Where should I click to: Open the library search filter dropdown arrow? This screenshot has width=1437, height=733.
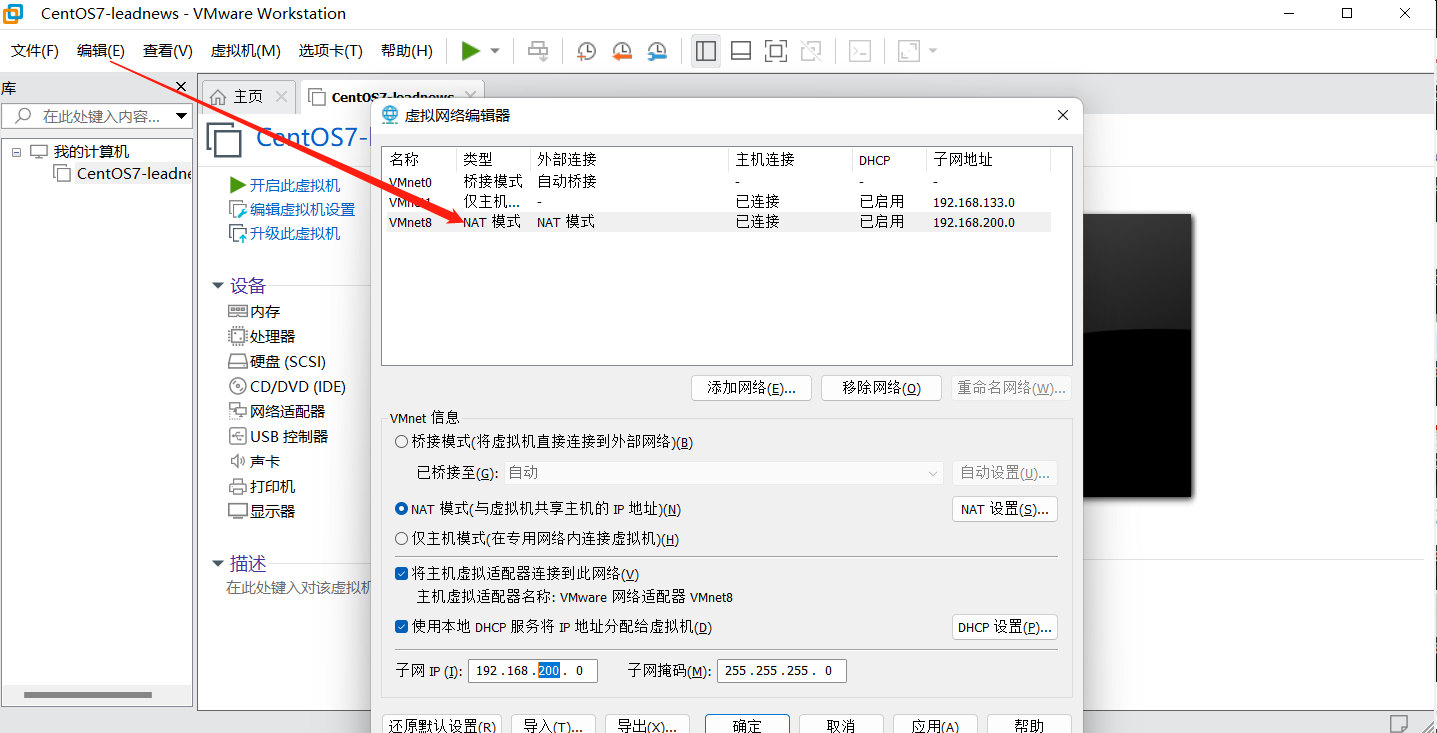pyautogui.click(x=181, y=116)
